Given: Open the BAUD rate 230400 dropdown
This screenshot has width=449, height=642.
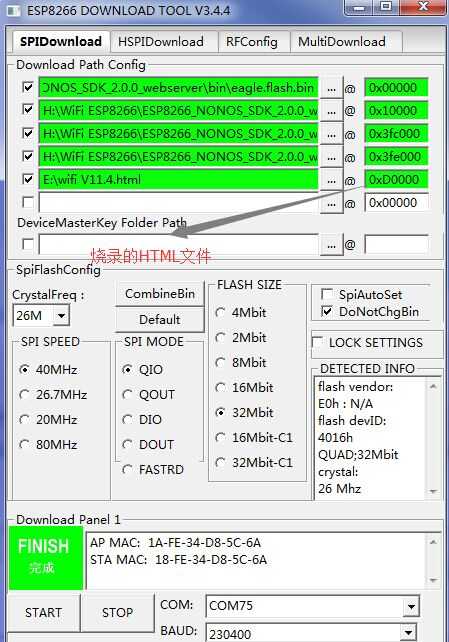Looking at the screenshot, I should point(409,633).
